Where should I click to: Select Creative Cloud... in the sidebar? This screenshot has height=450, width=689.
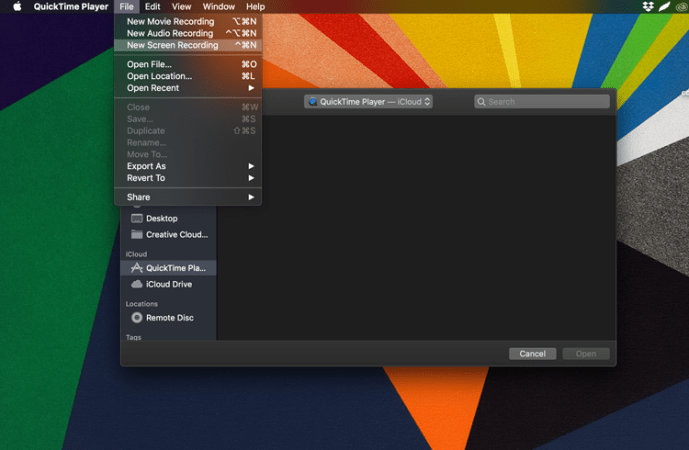point(168,235)
